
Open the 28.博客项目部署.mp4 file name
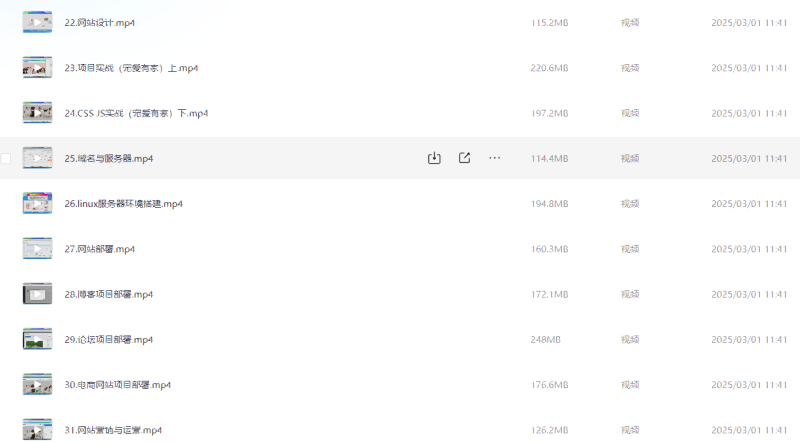(x=109, y=294)
